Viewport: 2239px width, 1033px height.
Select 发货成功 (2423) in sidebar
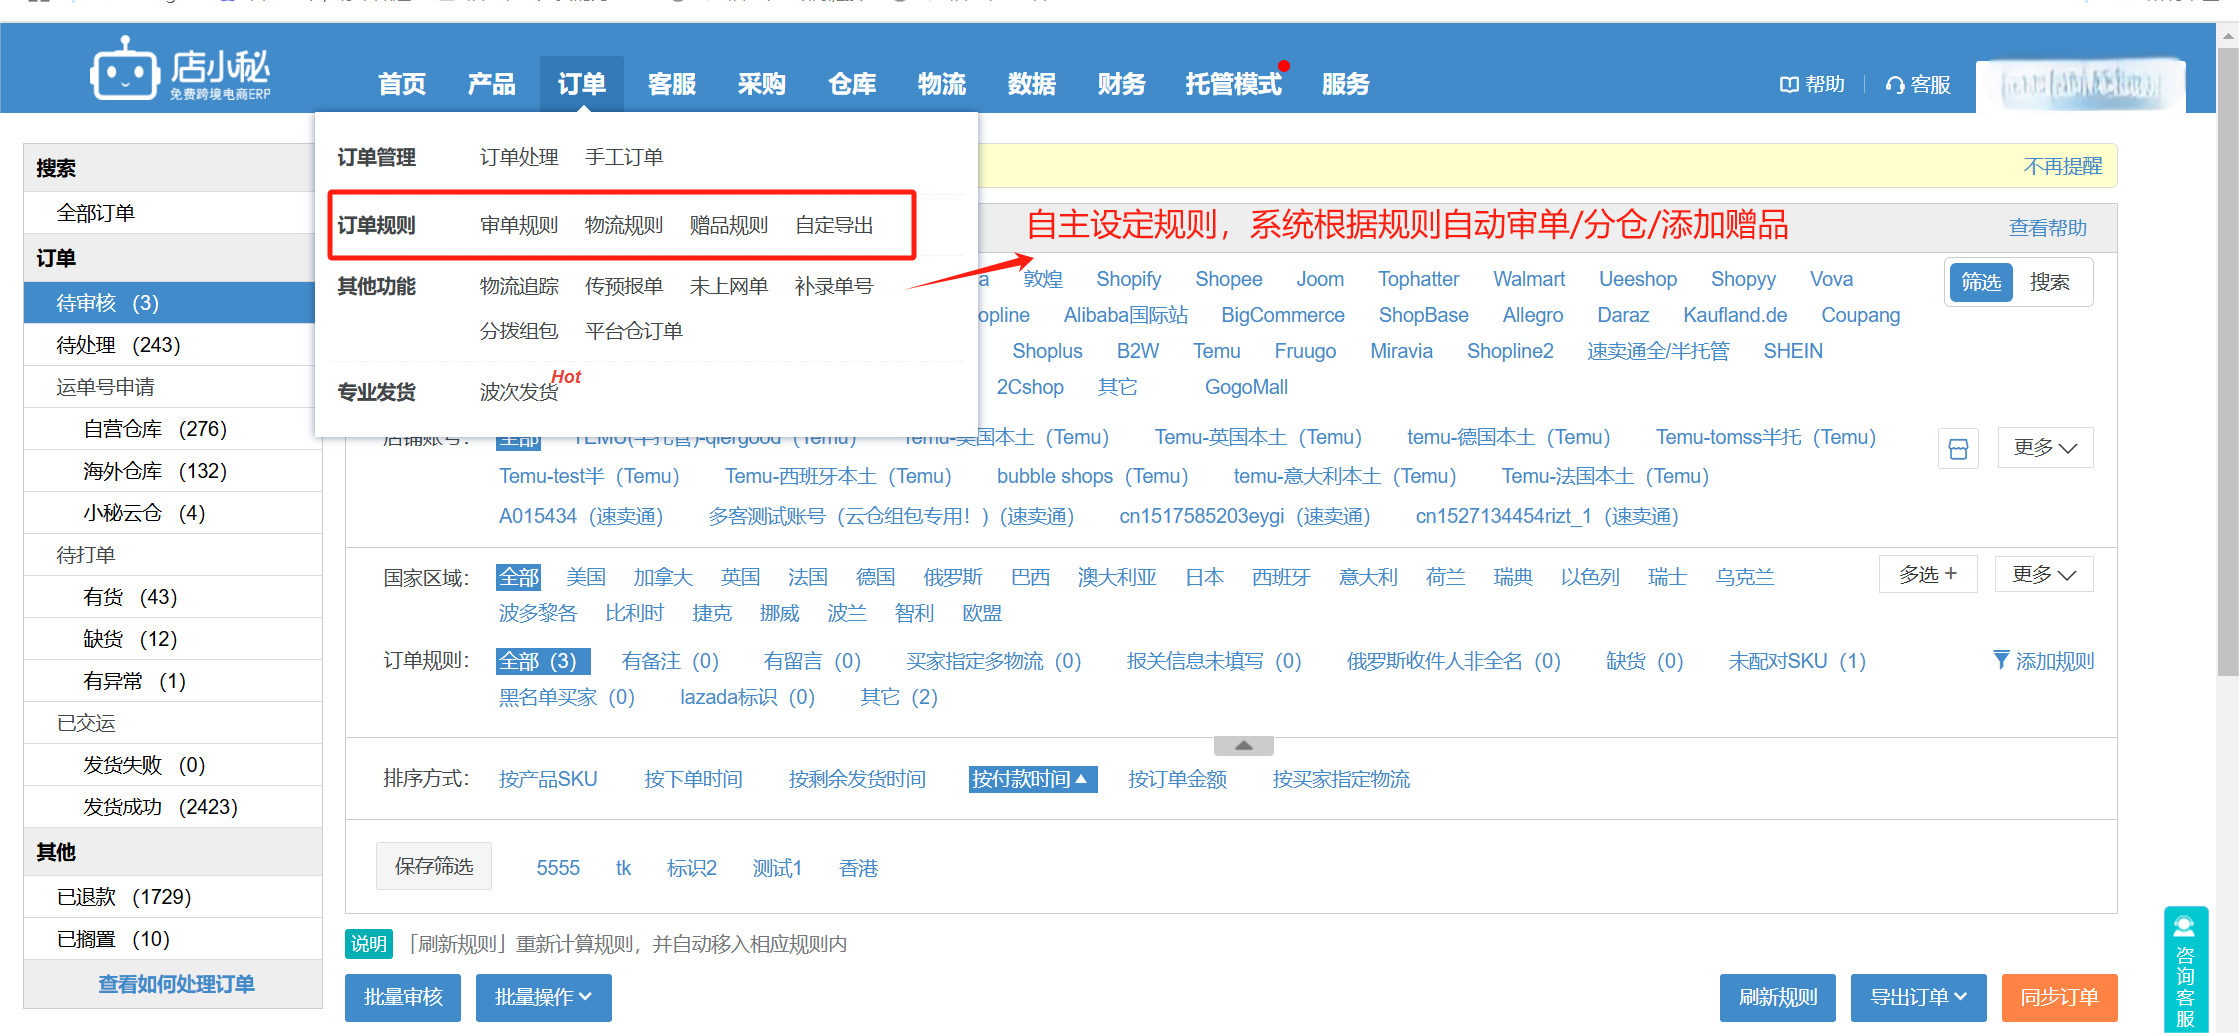172,807
